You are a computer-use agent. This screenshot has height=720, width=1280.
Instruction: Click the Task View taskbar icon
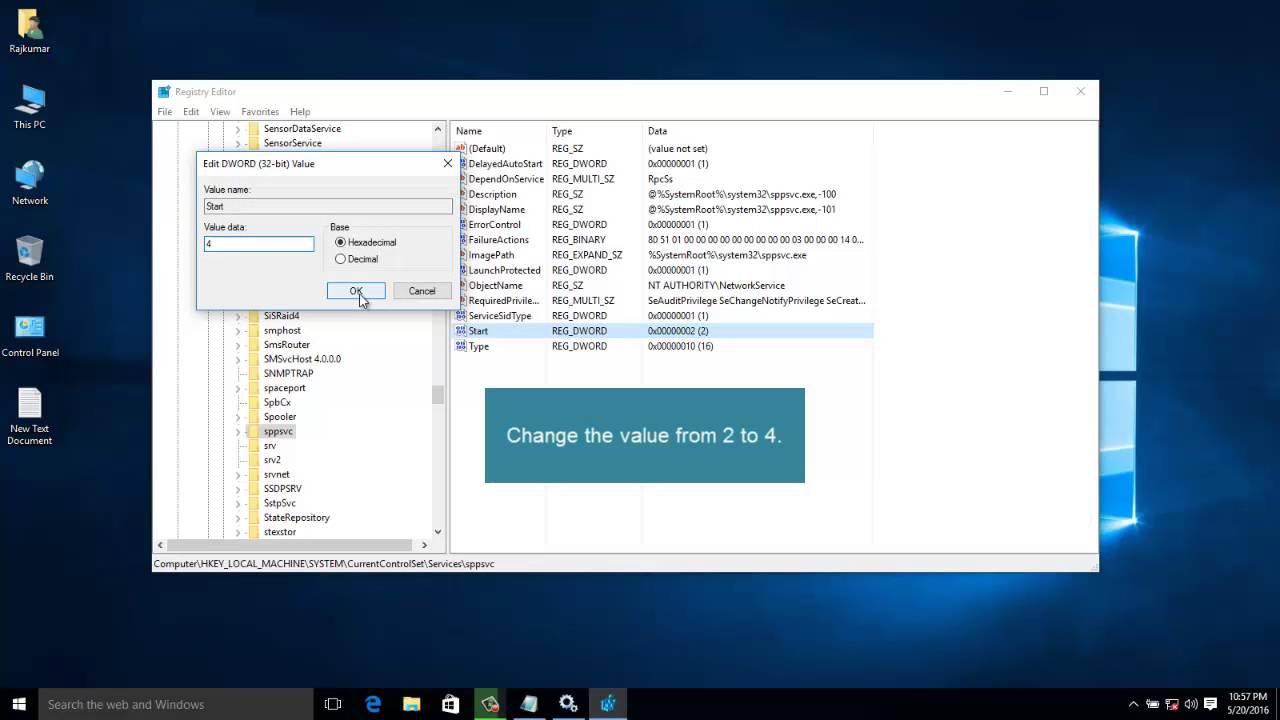point(333,704)
